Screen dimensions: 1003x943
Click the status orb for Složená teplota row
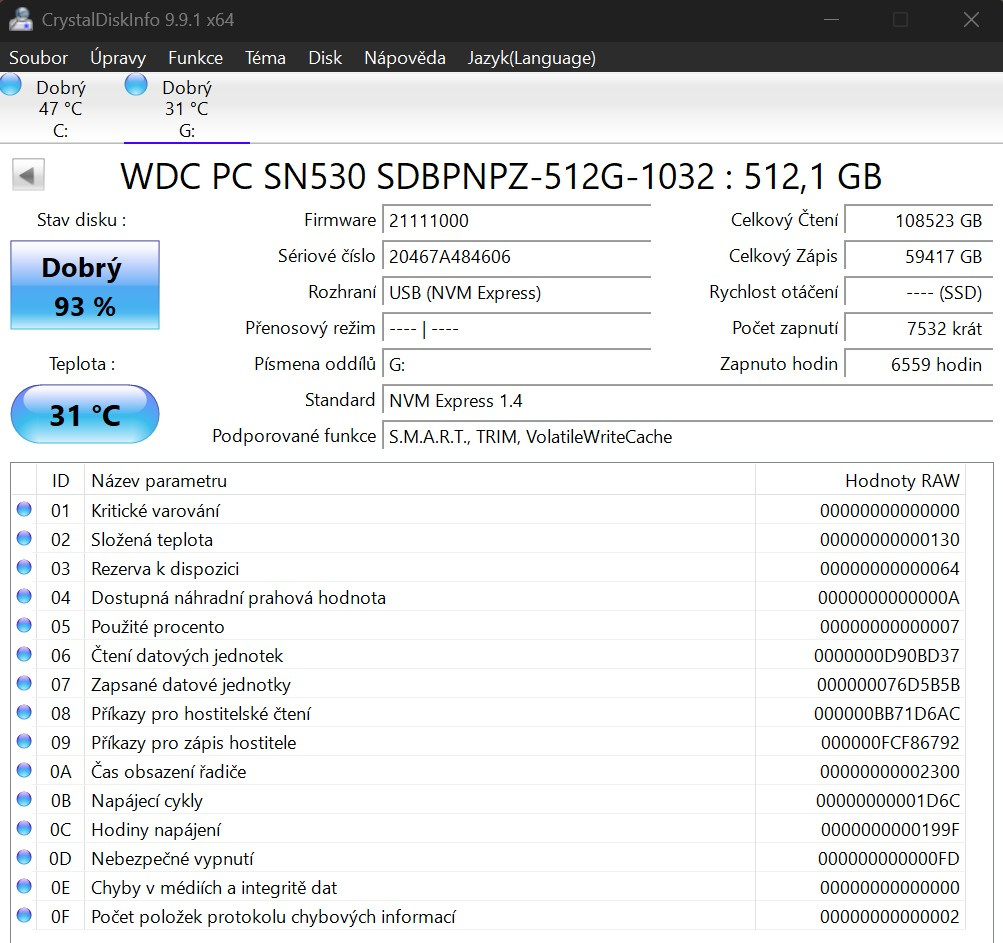click(24, 538)
